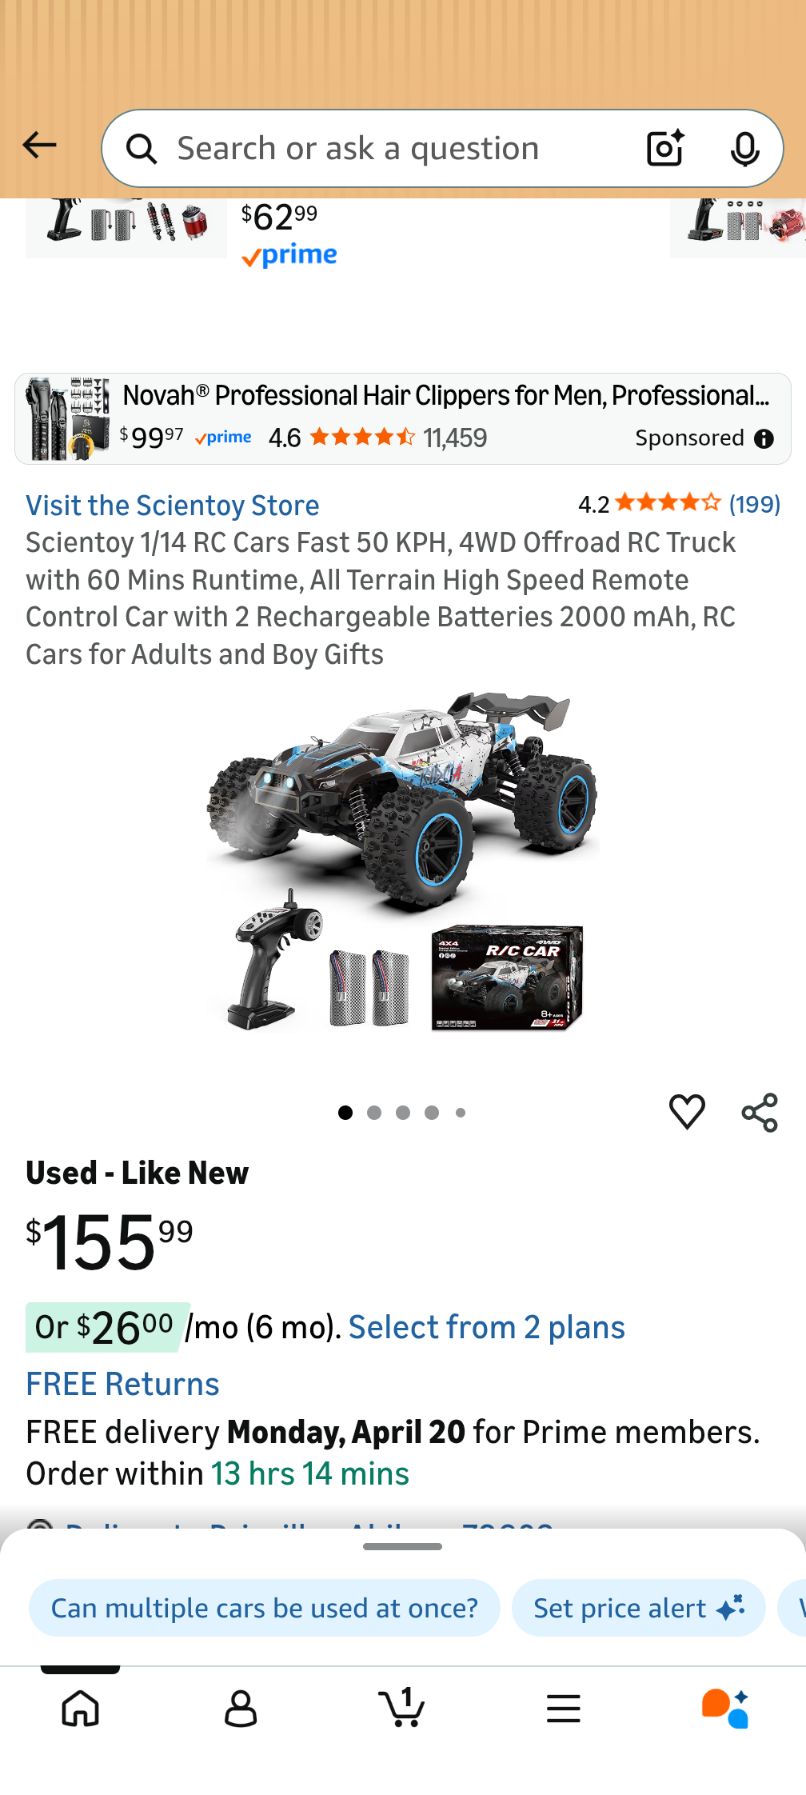Open the Home tab
This screenshot has width=806, height=1795.
coord(80,1709)
